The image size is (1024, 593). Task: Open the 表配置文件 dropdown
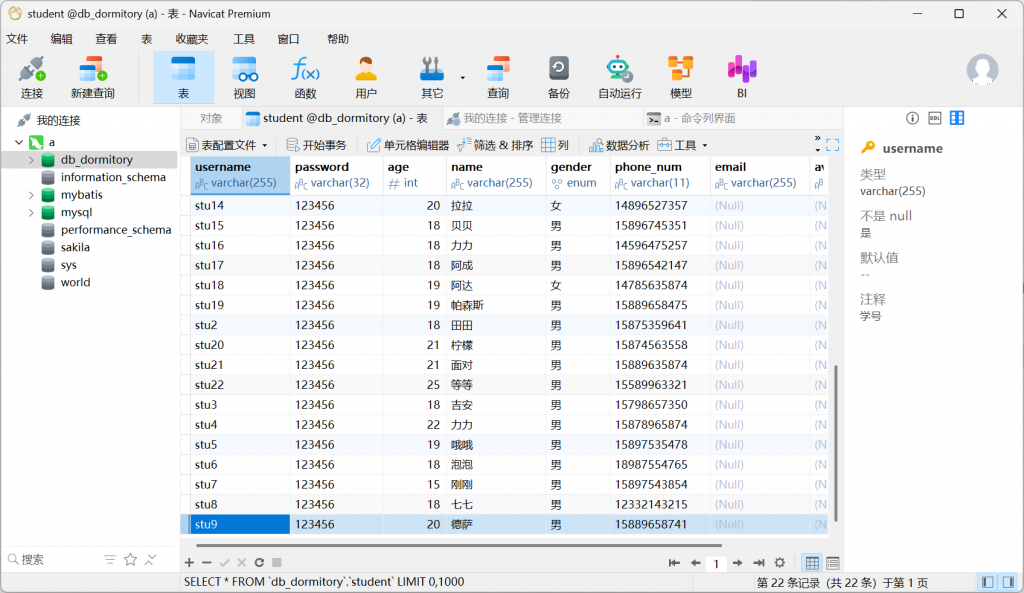point(227,145)
